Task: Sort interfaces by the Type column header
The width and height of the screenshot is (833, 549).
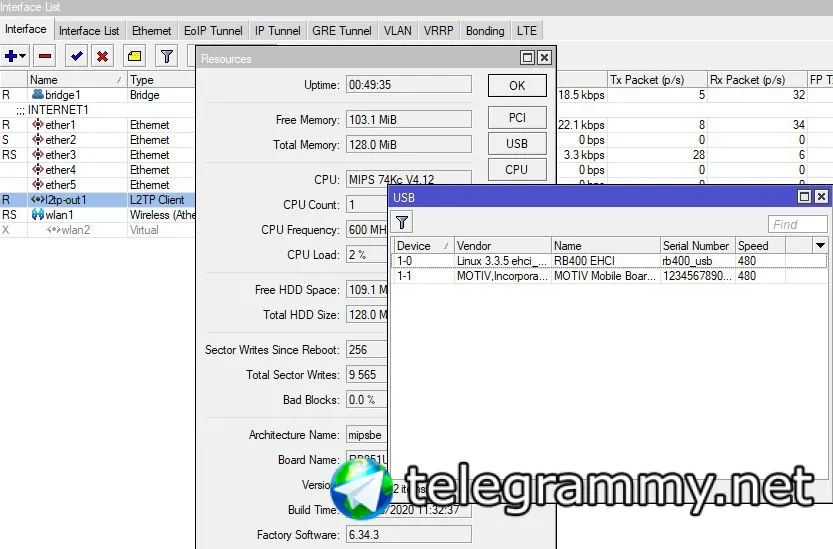Action: (162, 80)
